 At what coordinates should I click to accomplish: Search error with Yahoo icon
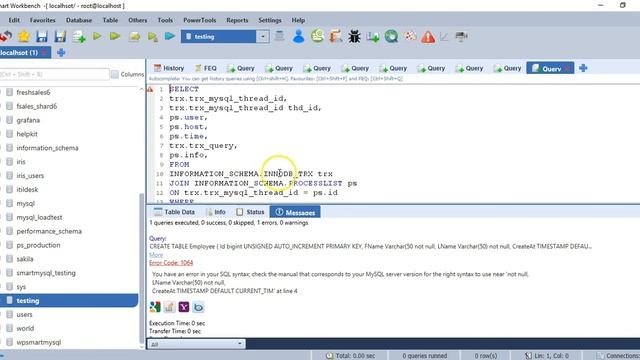[x=184, y=307]
